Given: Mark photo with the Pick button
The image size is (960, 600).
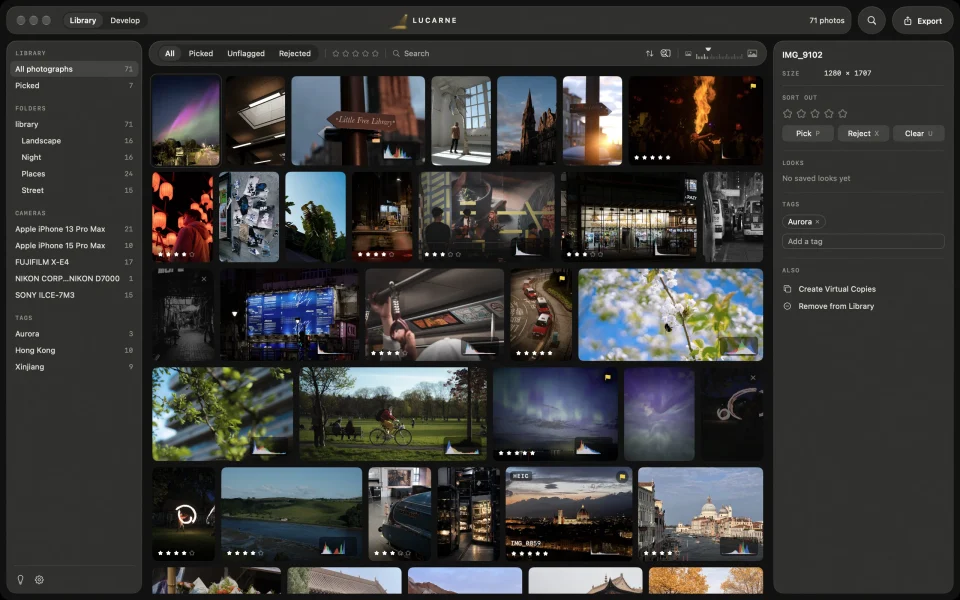Looking at the screenshot, I should (x=808, y=133).
